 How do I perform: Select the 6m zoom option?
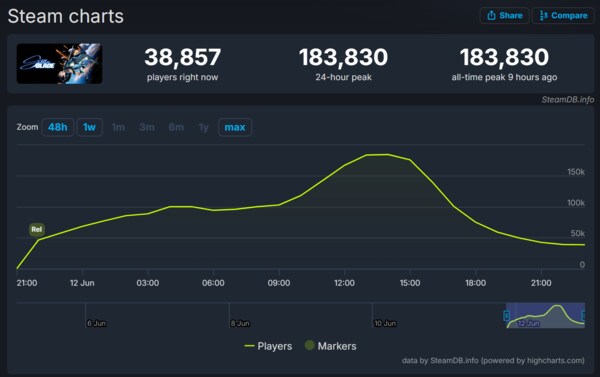pos(176,127)
